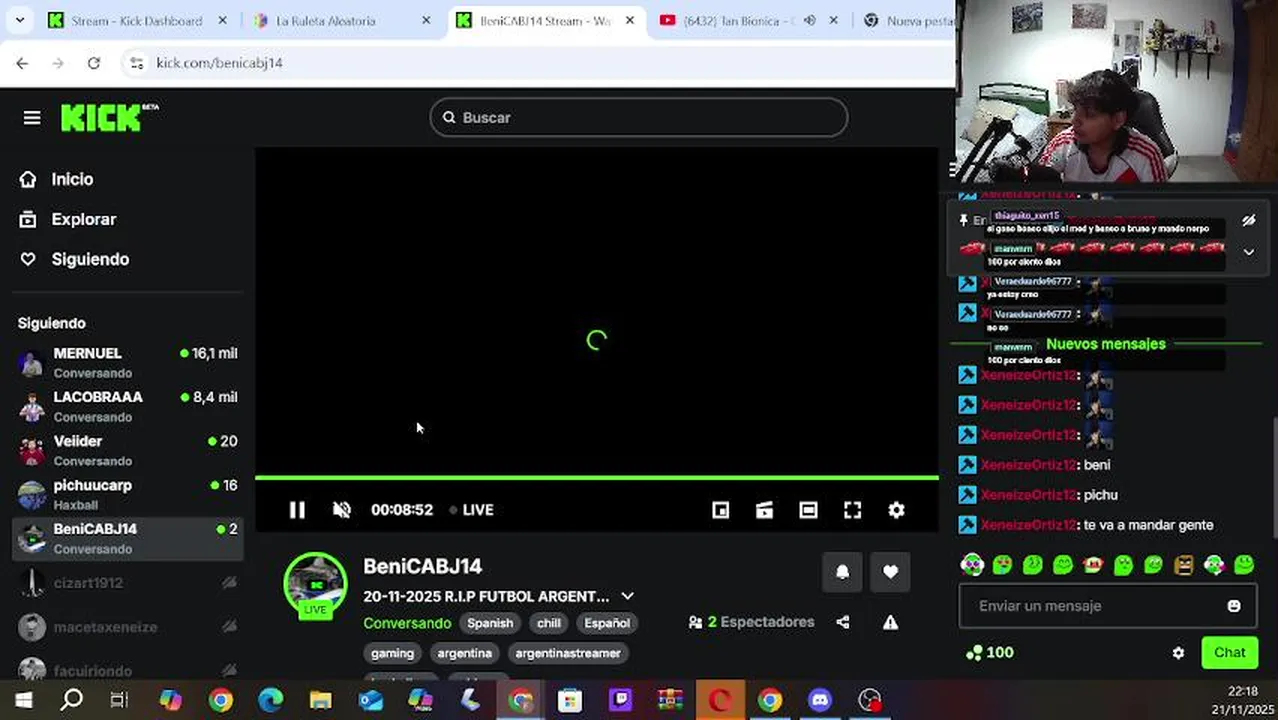The height and width of the screenshot is (720, 1278).
Task: Select the gaming tag
Action: (x=392, y=653)
